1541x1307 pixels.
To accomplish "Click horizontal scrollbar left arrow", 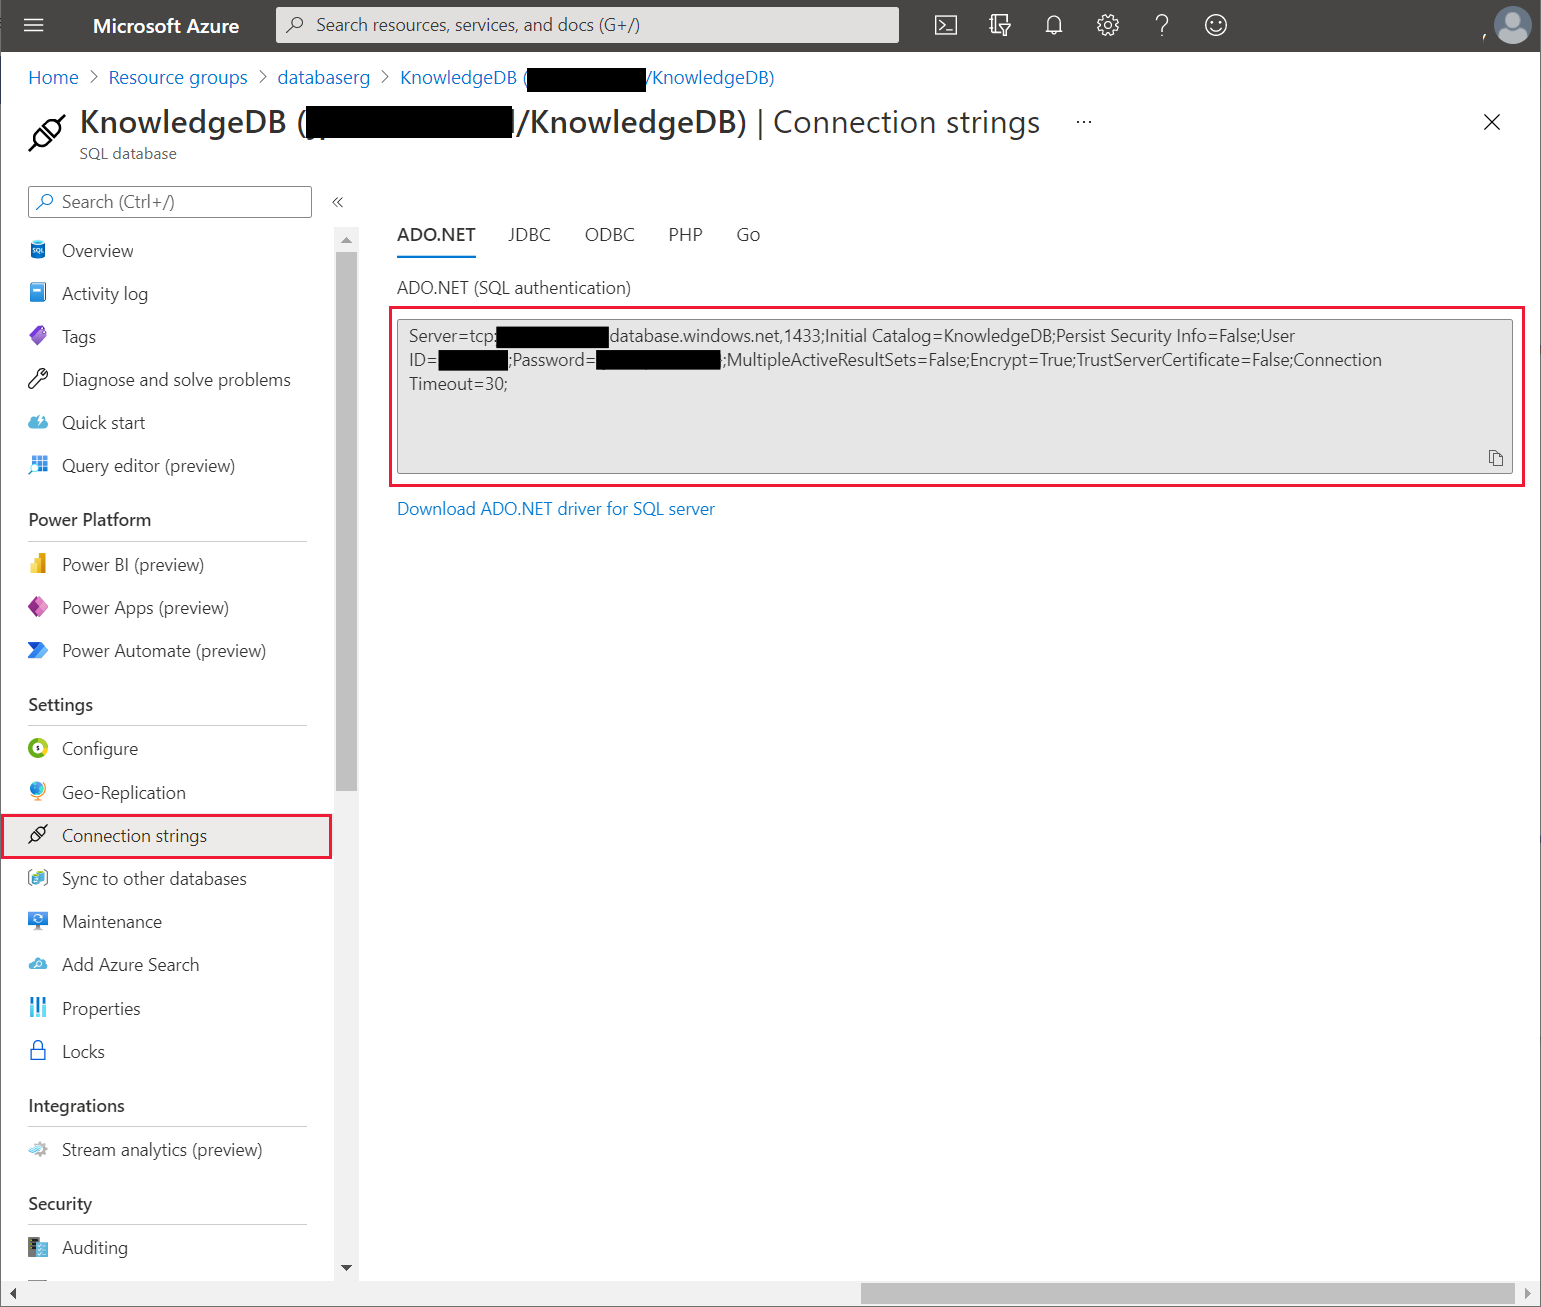I will (13, 1294).
